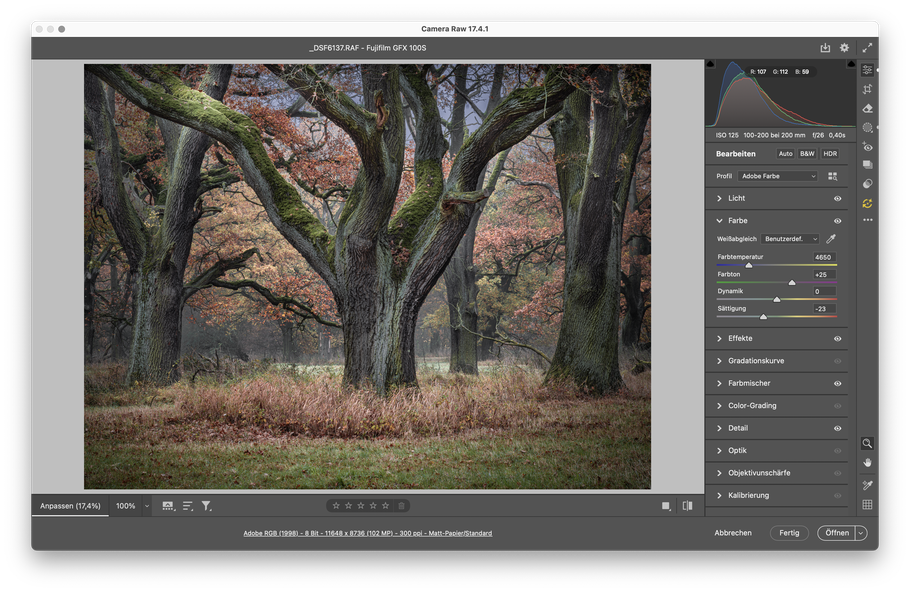Click the trash mark-for-deletion icon
910x592 pixels.
(x=401, y=506)
